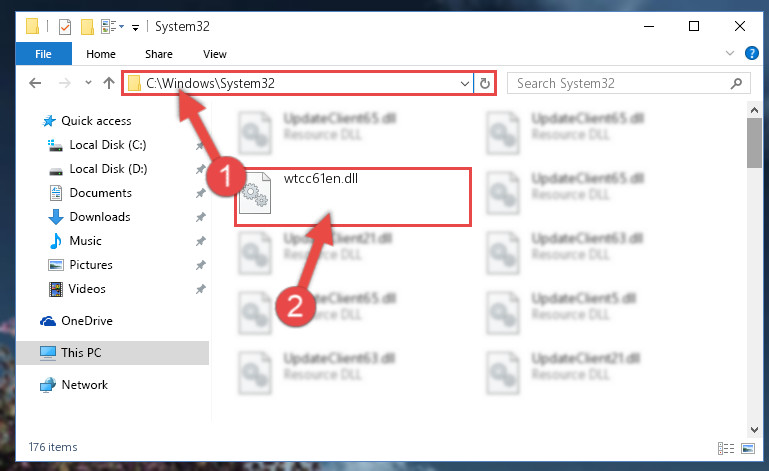This screenshot has height=471, width=769.
Task: Switch to Details view layout icon
Action: [x=726, y=448]
